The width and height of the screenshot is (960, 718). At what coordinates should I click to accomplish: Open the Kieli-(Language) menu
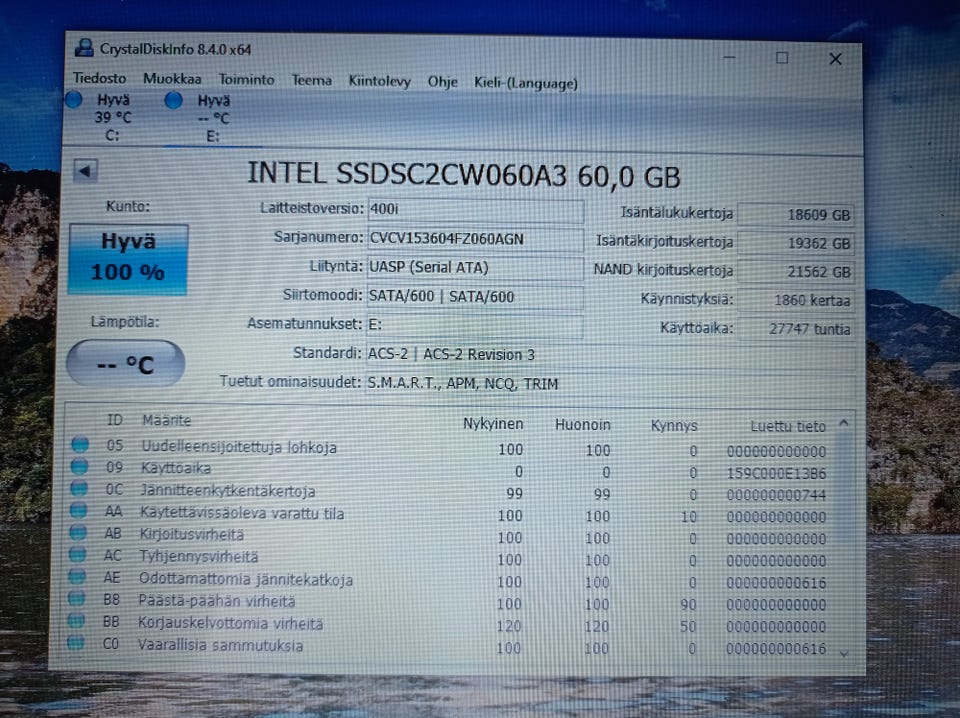pos(526,83)
